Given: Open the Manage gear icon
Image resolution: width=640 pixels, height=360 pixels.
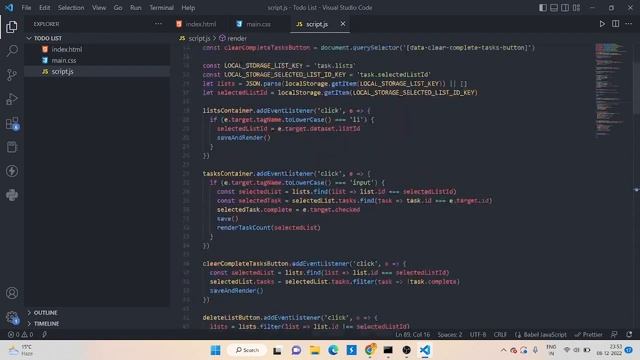Looking at the screenshot, I should click(x=12, y=317).
